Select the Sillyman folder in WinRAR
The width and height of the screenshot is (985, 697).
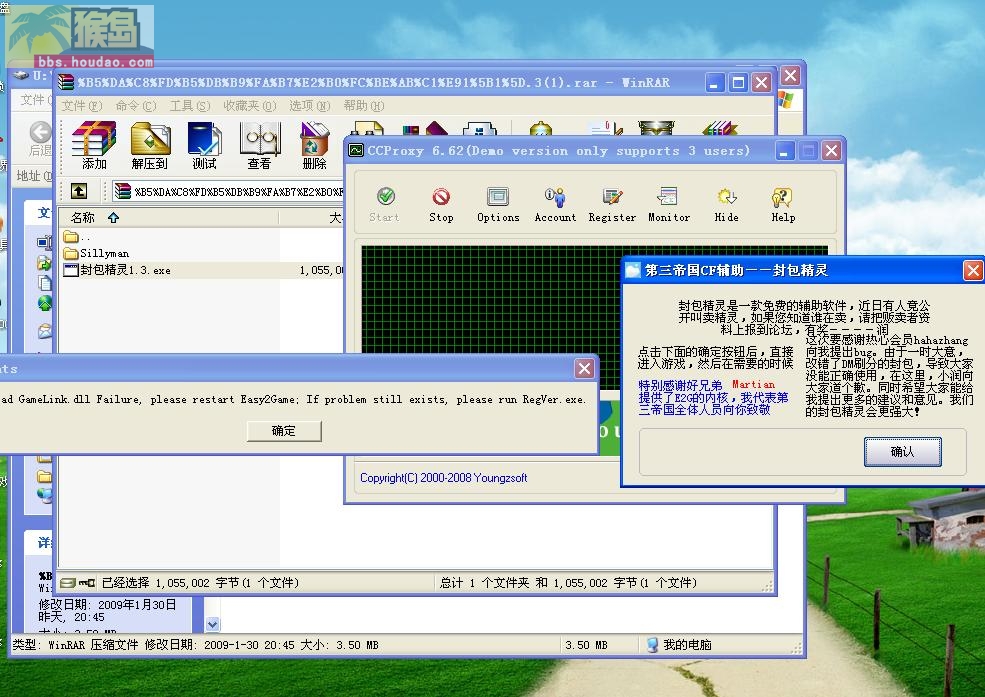click(97, 253)
